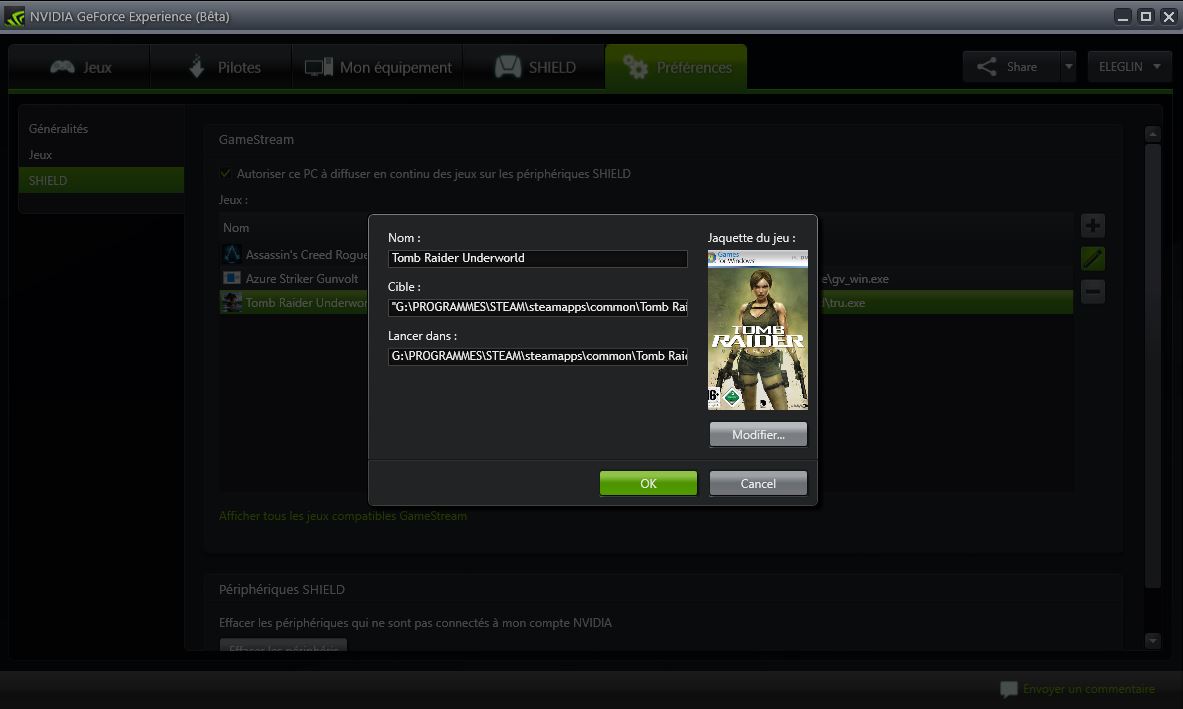
Task: Click the Tomb Raider Underworld list icon
Action: click(x=230, y=302)
